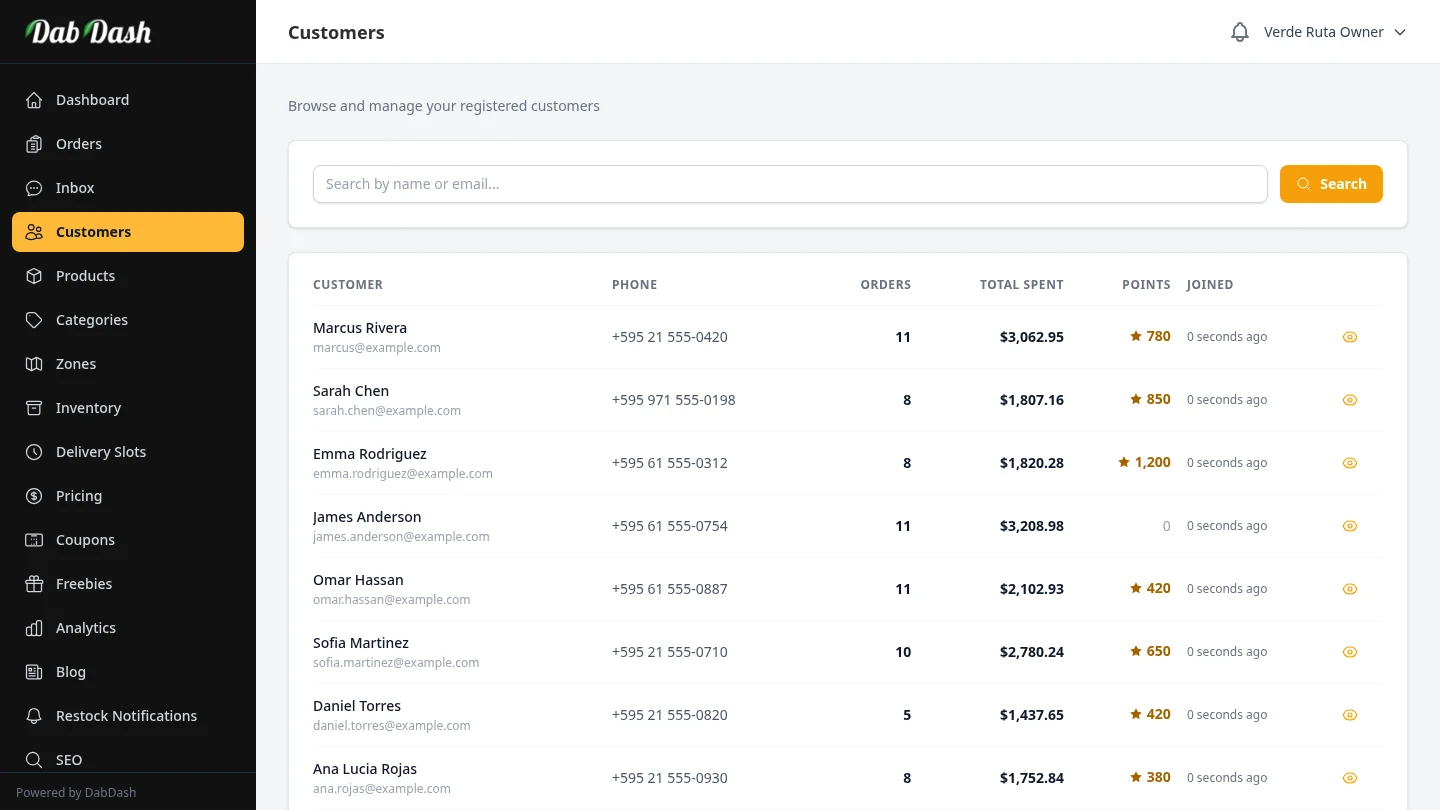Image resolution: width=1440 pixels, height=810 pixels.
Task: Open the Orders page from sidebar
Action: pos(79,144)
